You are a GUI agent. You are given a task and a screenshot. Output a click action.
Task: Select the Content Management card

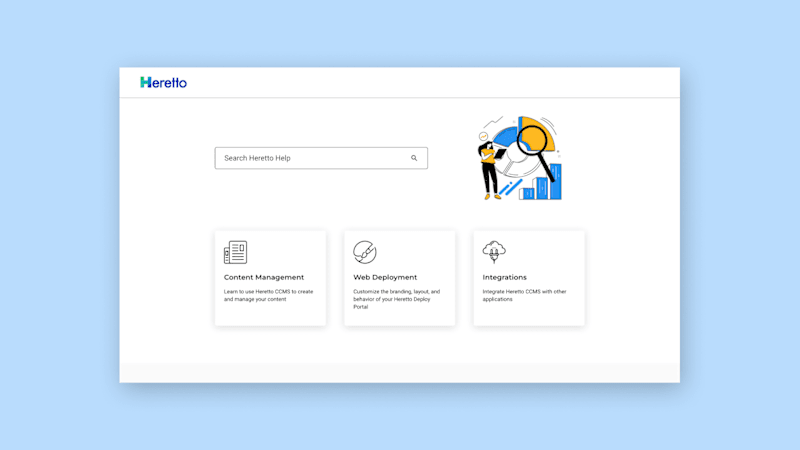tap(270, 278)
